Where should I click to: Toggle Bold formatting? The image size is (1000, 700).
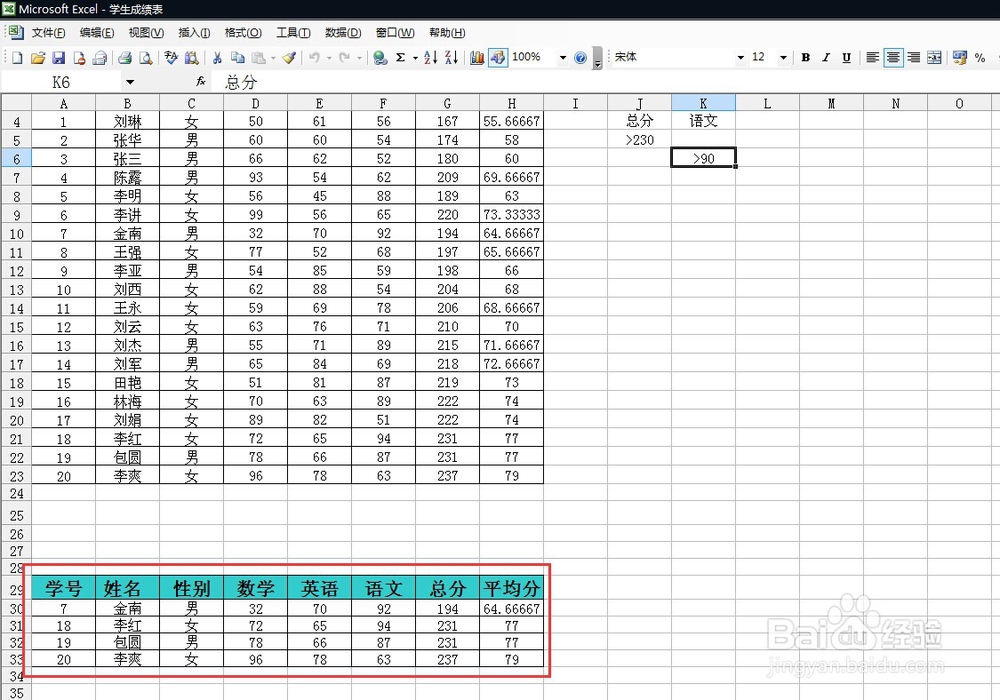[x=805, y=58]
